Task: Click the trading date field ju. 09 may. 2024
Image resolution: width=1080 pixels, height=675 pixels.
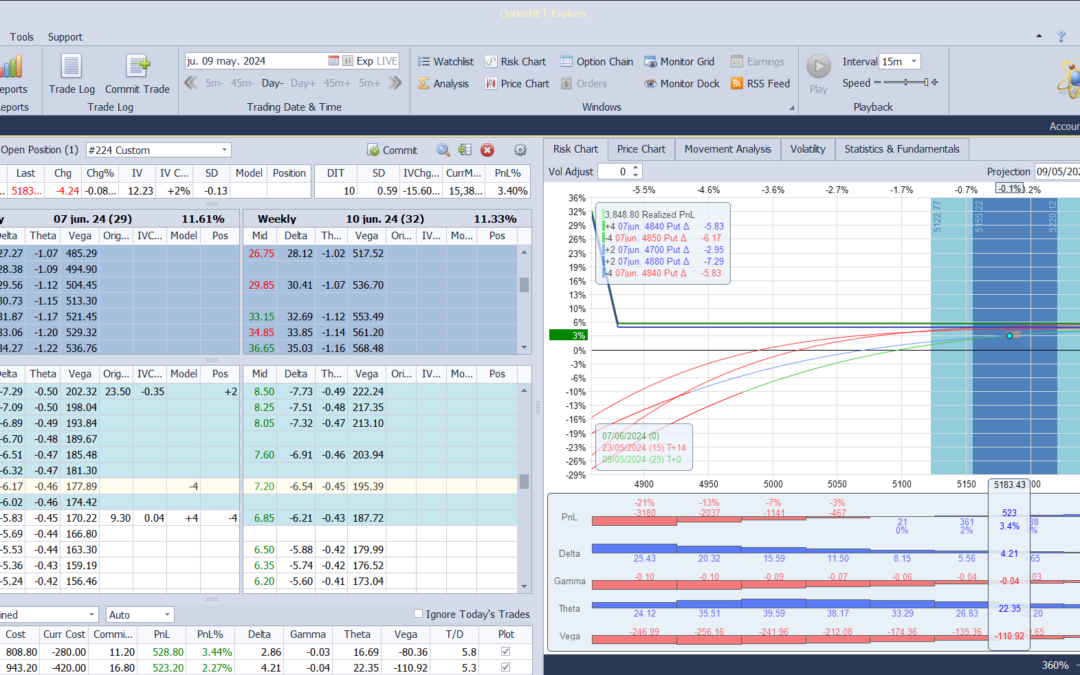Action: 256,61
